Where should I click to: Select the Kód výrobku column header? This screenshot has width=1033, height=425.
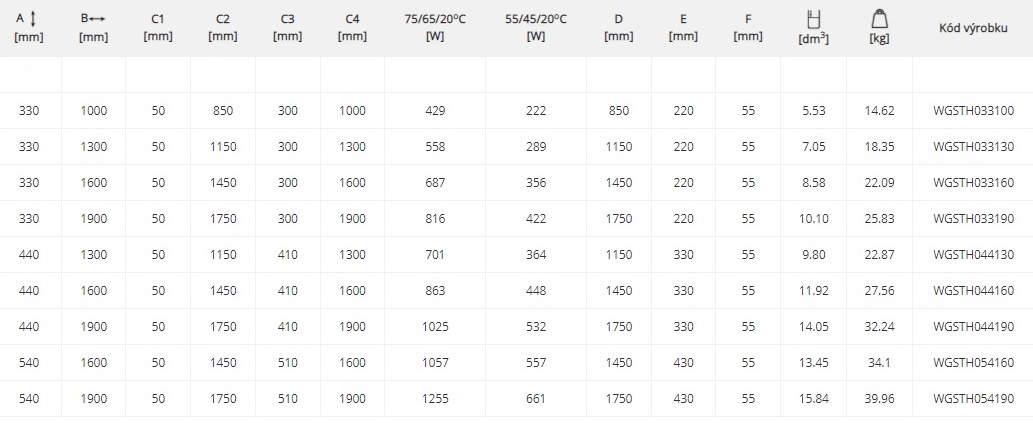(x=972, y=27)
